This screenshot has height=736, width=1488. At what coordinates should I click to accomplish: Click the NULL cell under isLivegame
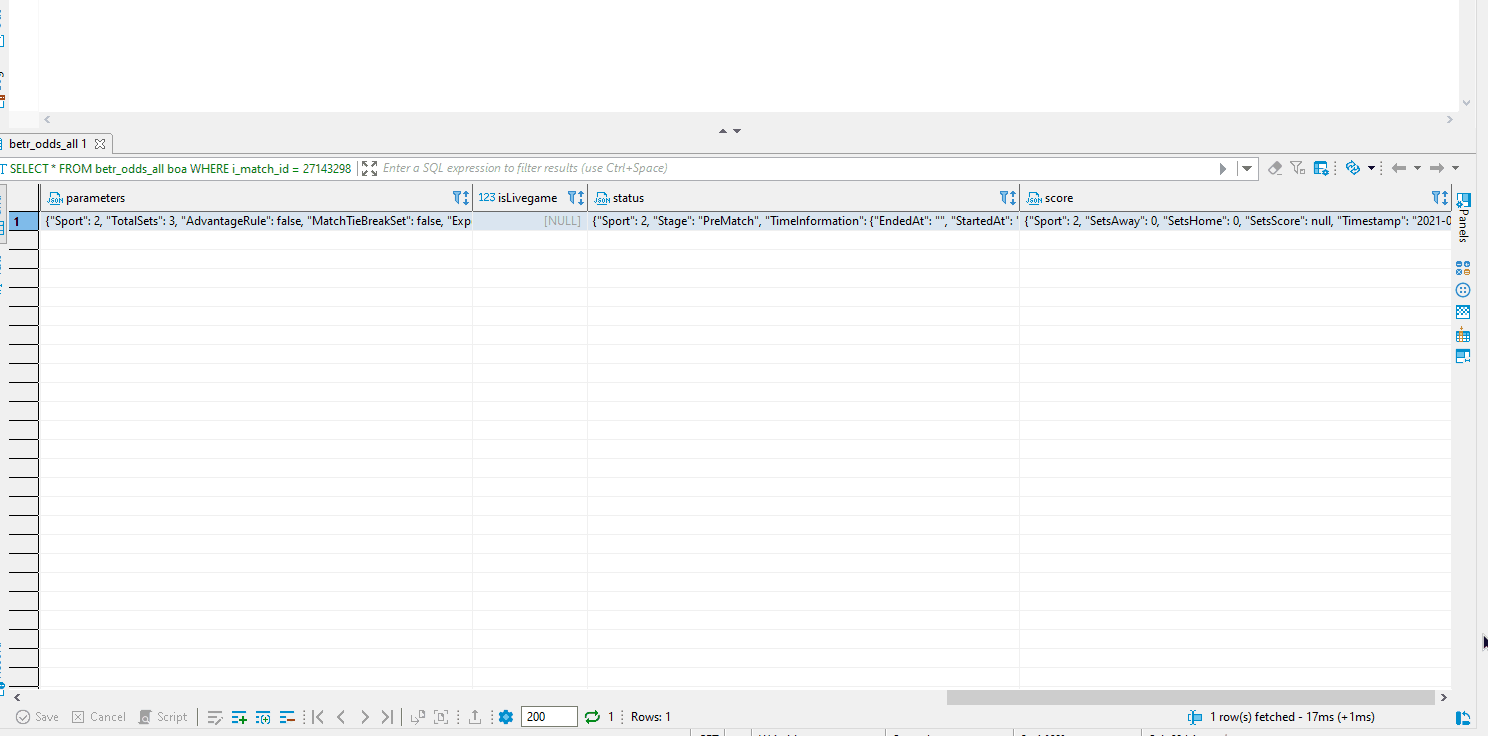coord(530,220)
